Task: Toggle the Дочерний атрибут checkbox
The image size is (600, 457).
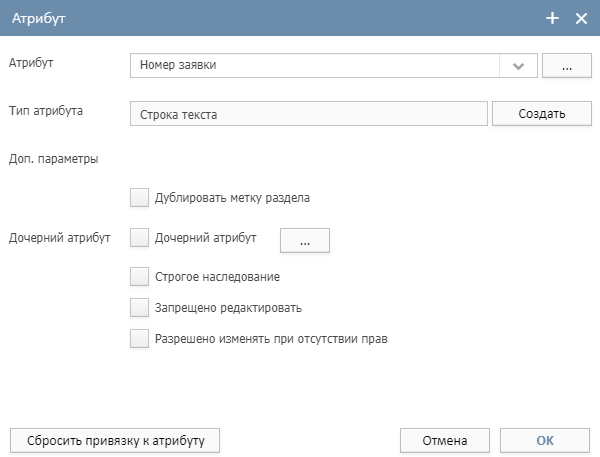Action: pyautogui.click(x=139, y=238)
